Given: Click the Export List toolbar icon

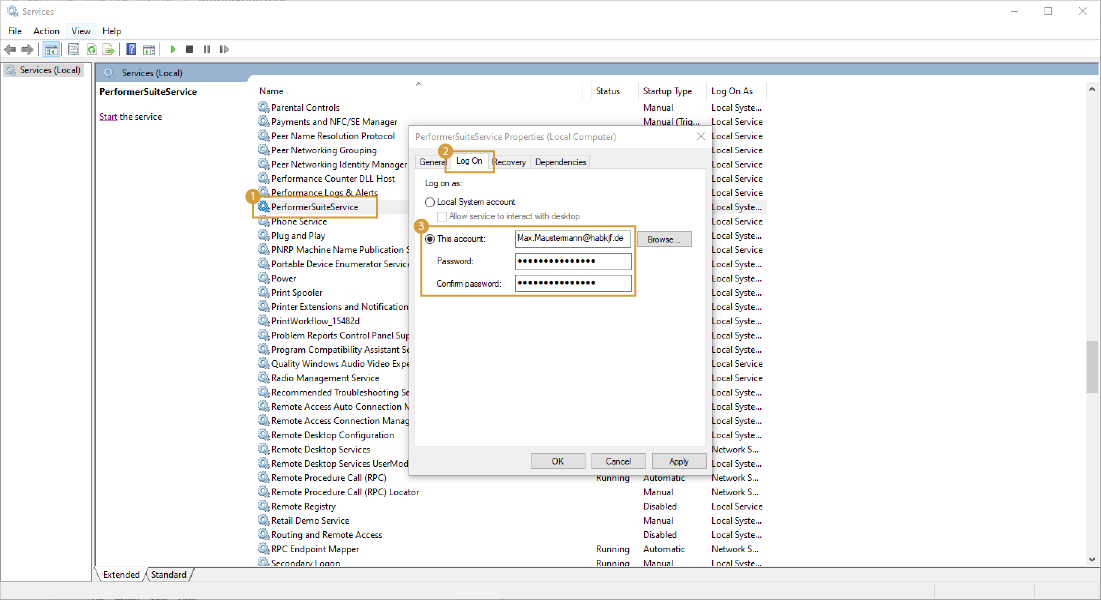Looking at the screenshot, I should tap(107, 49).
